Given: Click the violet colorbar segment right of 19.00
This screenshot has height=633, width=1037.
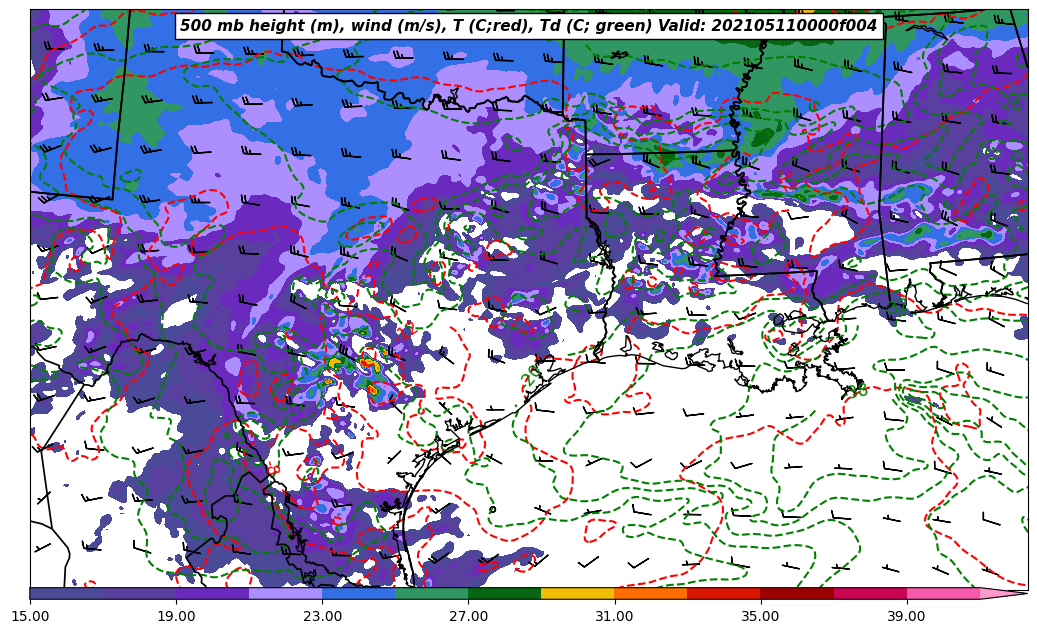Looking at the screenshot, I should coord(212,593).
